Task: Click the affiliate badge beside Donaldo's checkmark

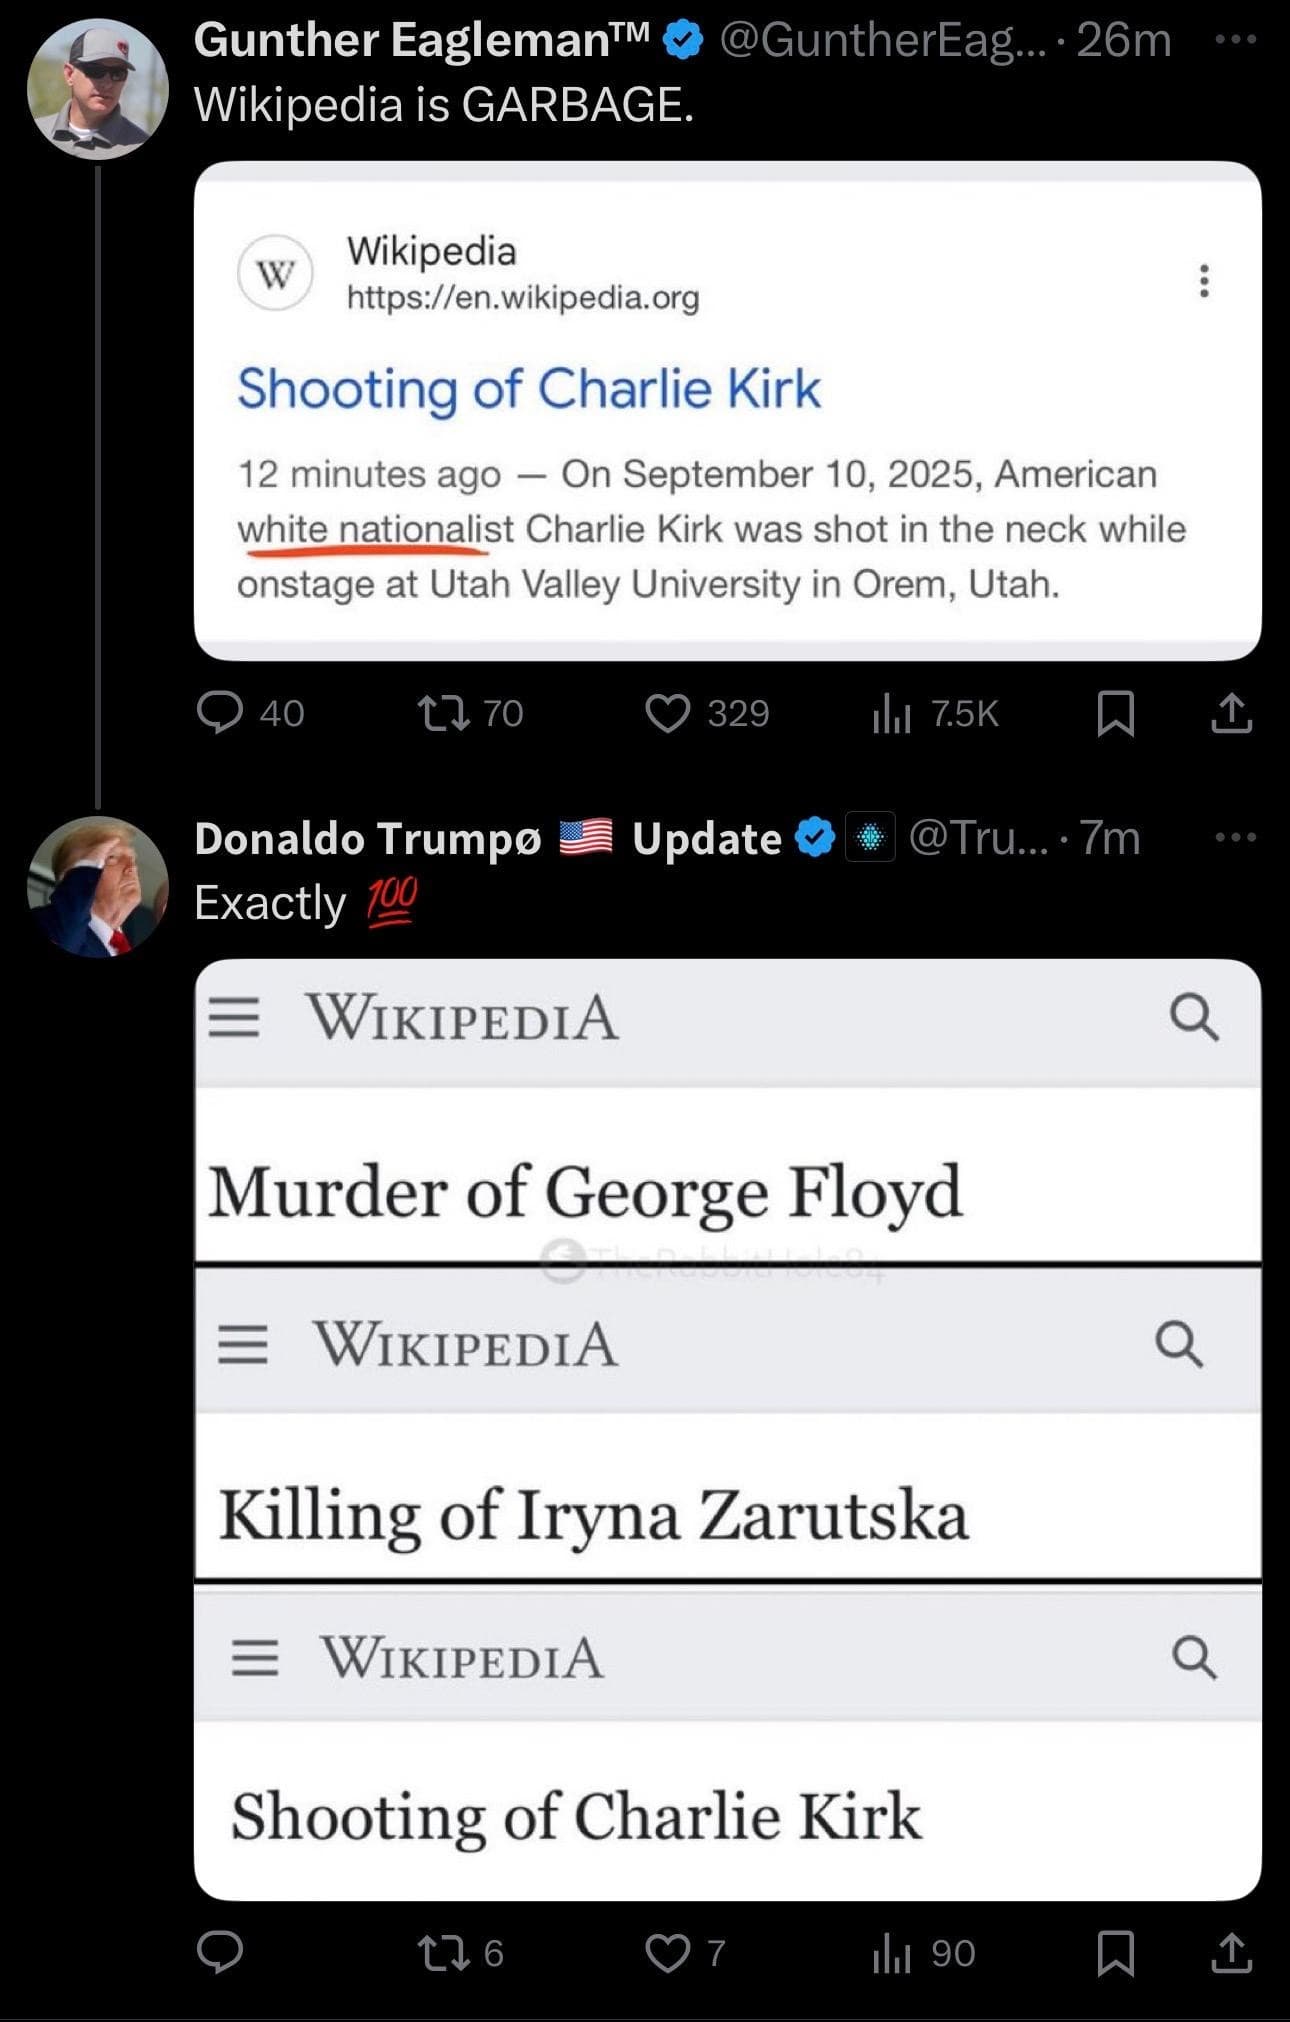Action: [x=870, y=838]
